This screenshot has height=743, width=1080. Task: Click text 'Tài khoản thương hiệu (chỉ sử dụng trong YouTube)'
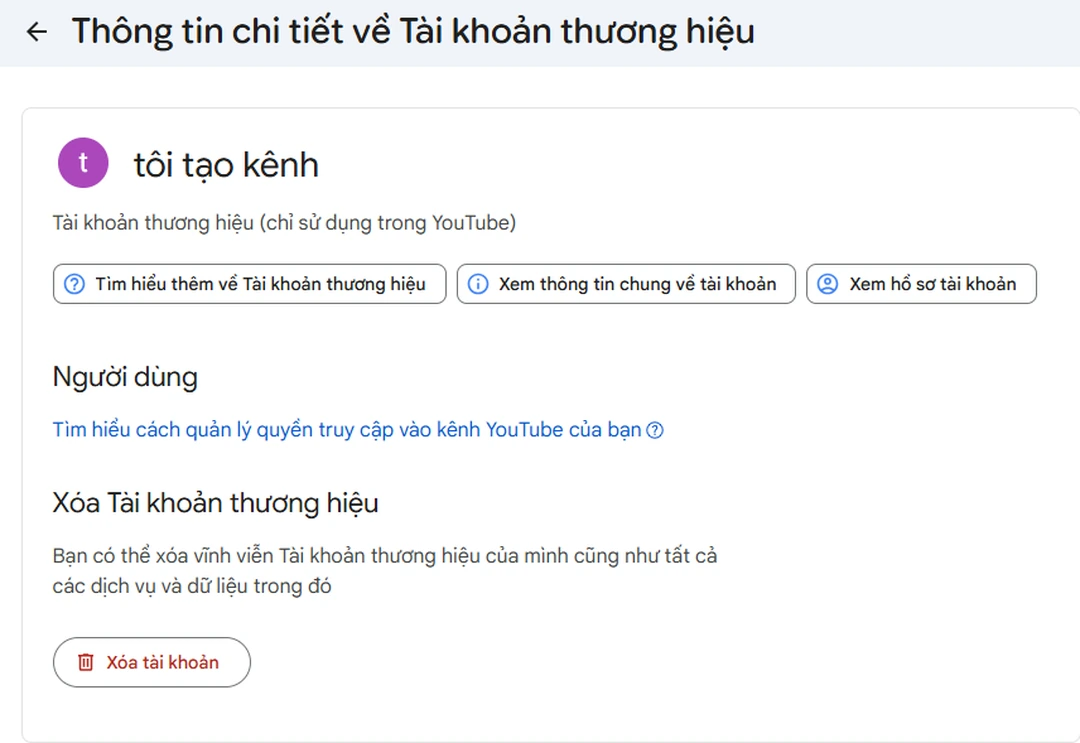pyautogui.click(x=284, y=223)
